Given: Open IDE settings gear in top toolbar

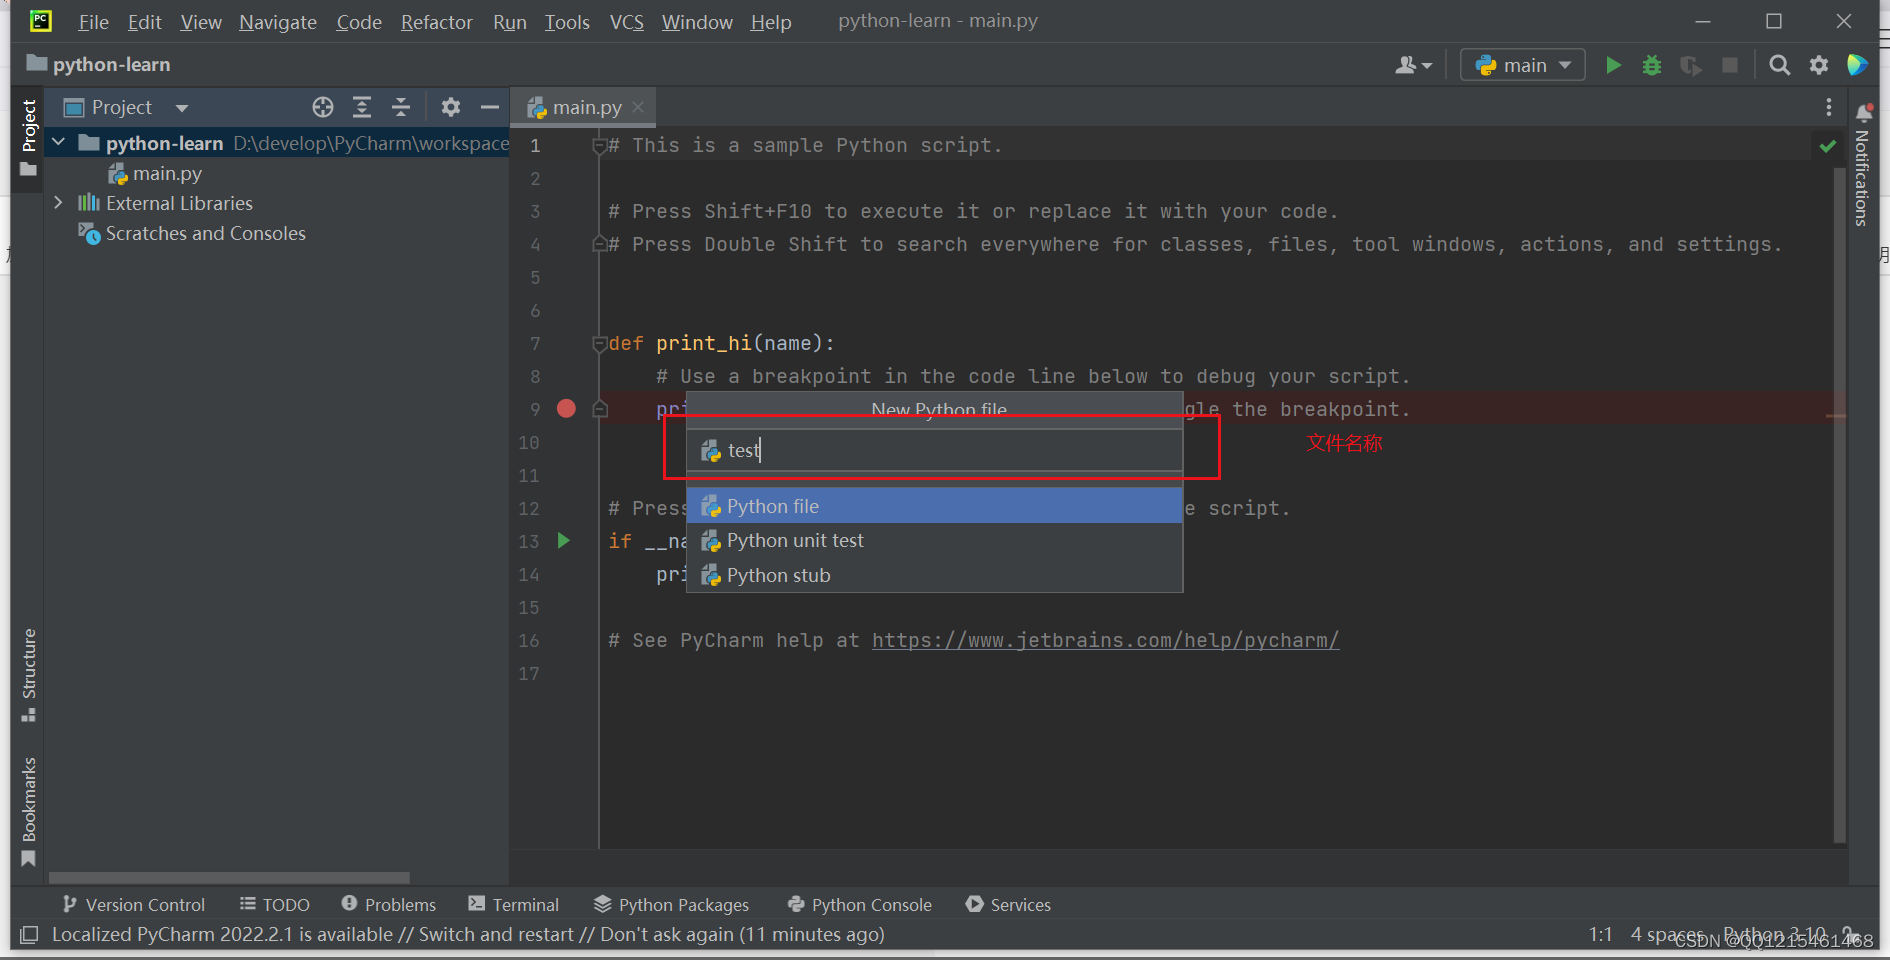Looking at the screenshot, I should (x=1819, y=65).
